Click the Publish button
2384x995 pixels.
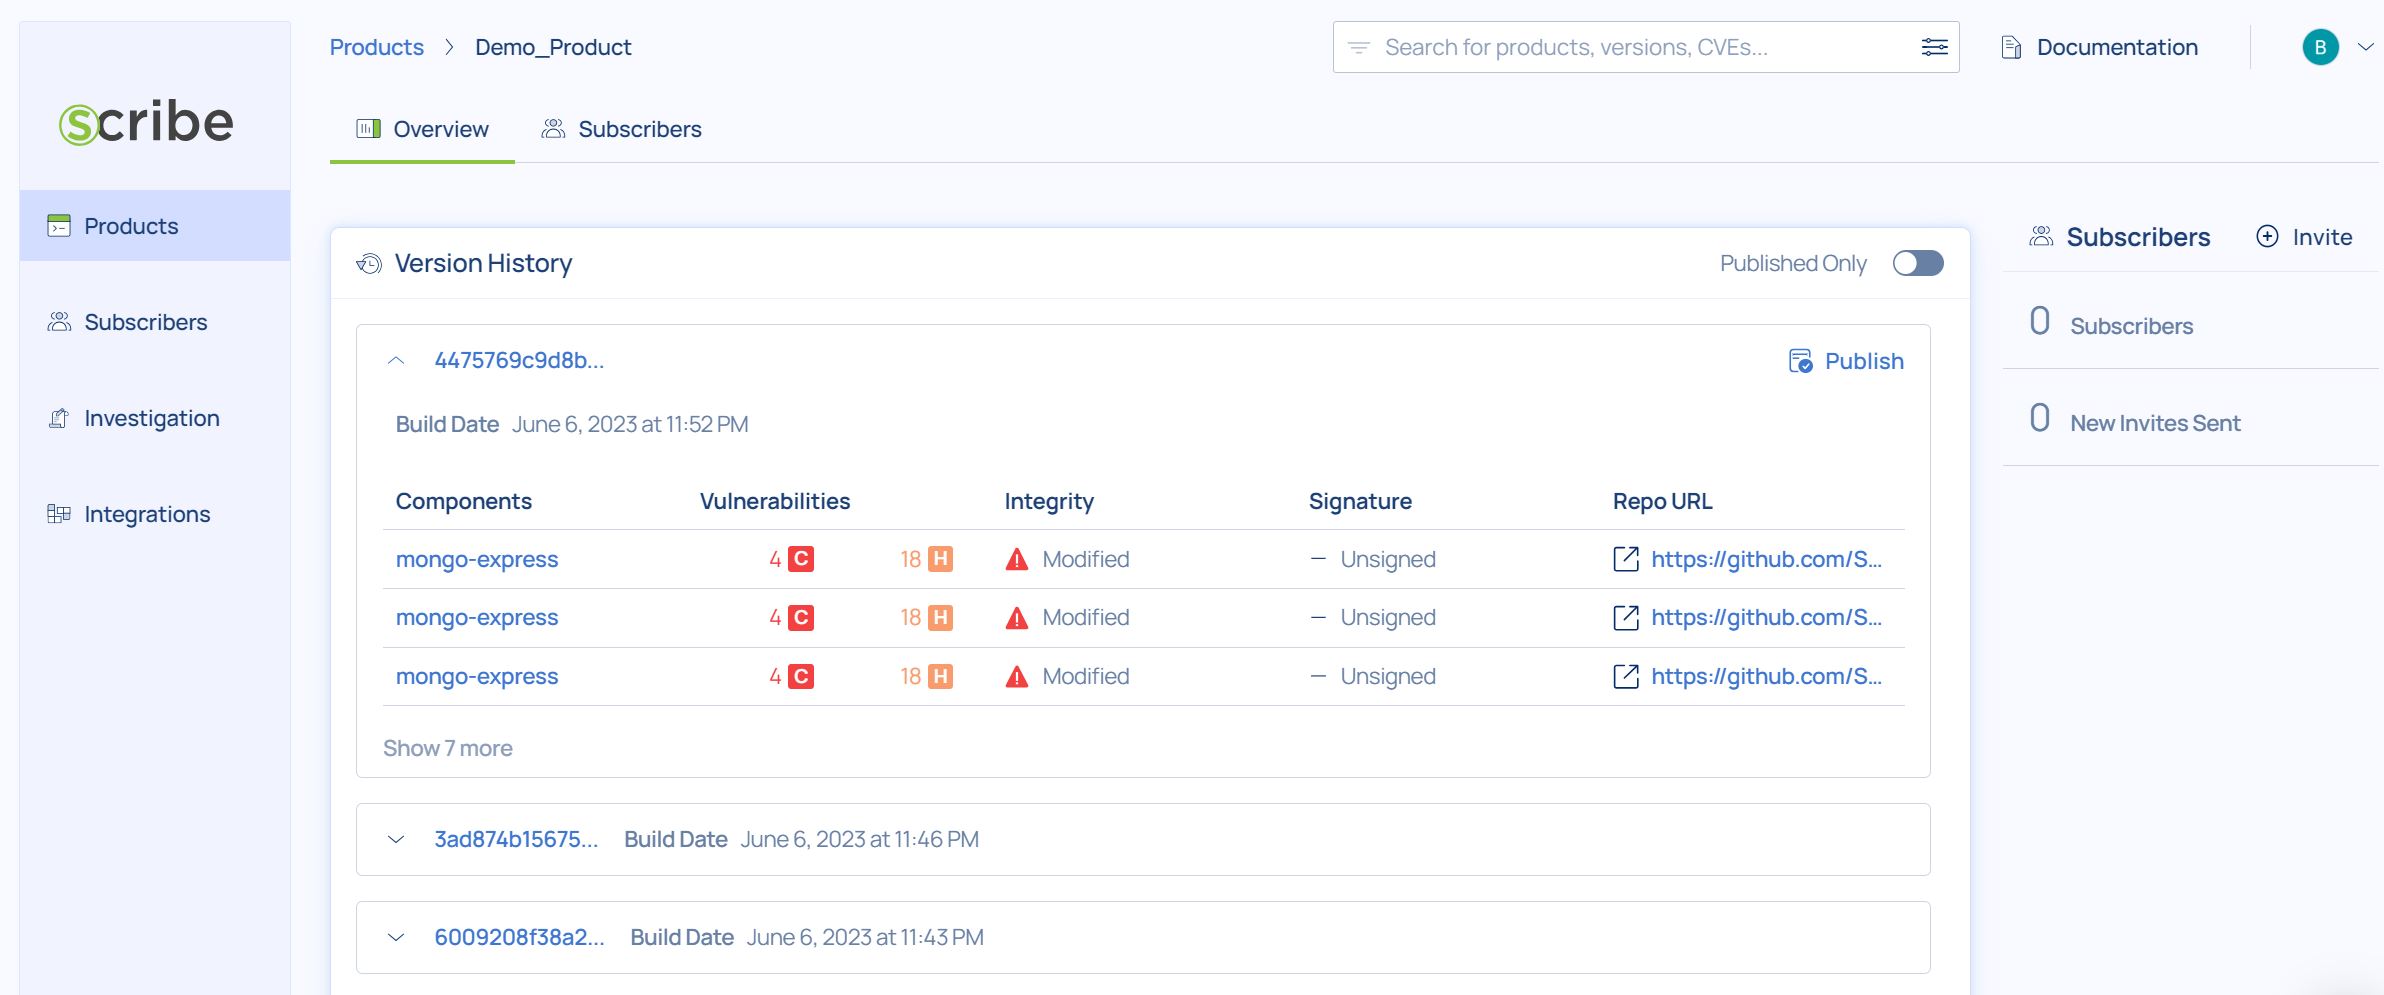1845,361
